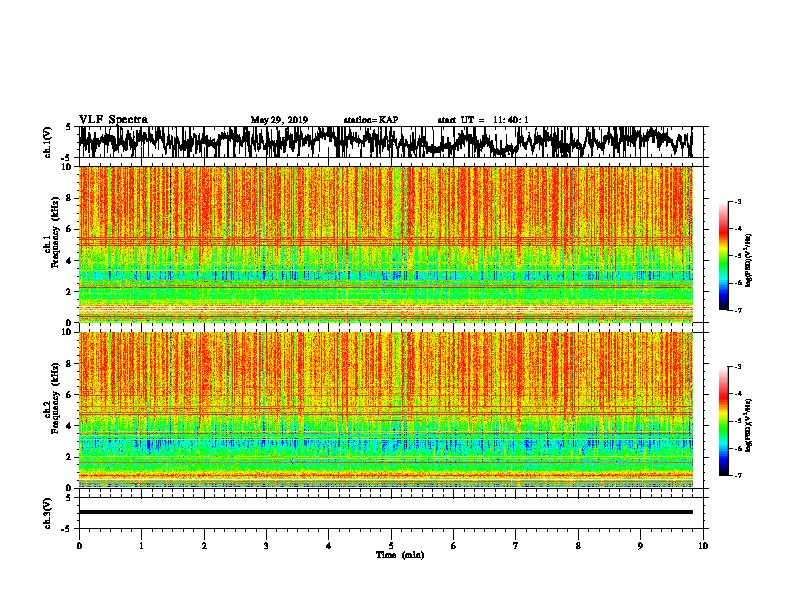Click the "station=KAP" header label

(371, 120)
